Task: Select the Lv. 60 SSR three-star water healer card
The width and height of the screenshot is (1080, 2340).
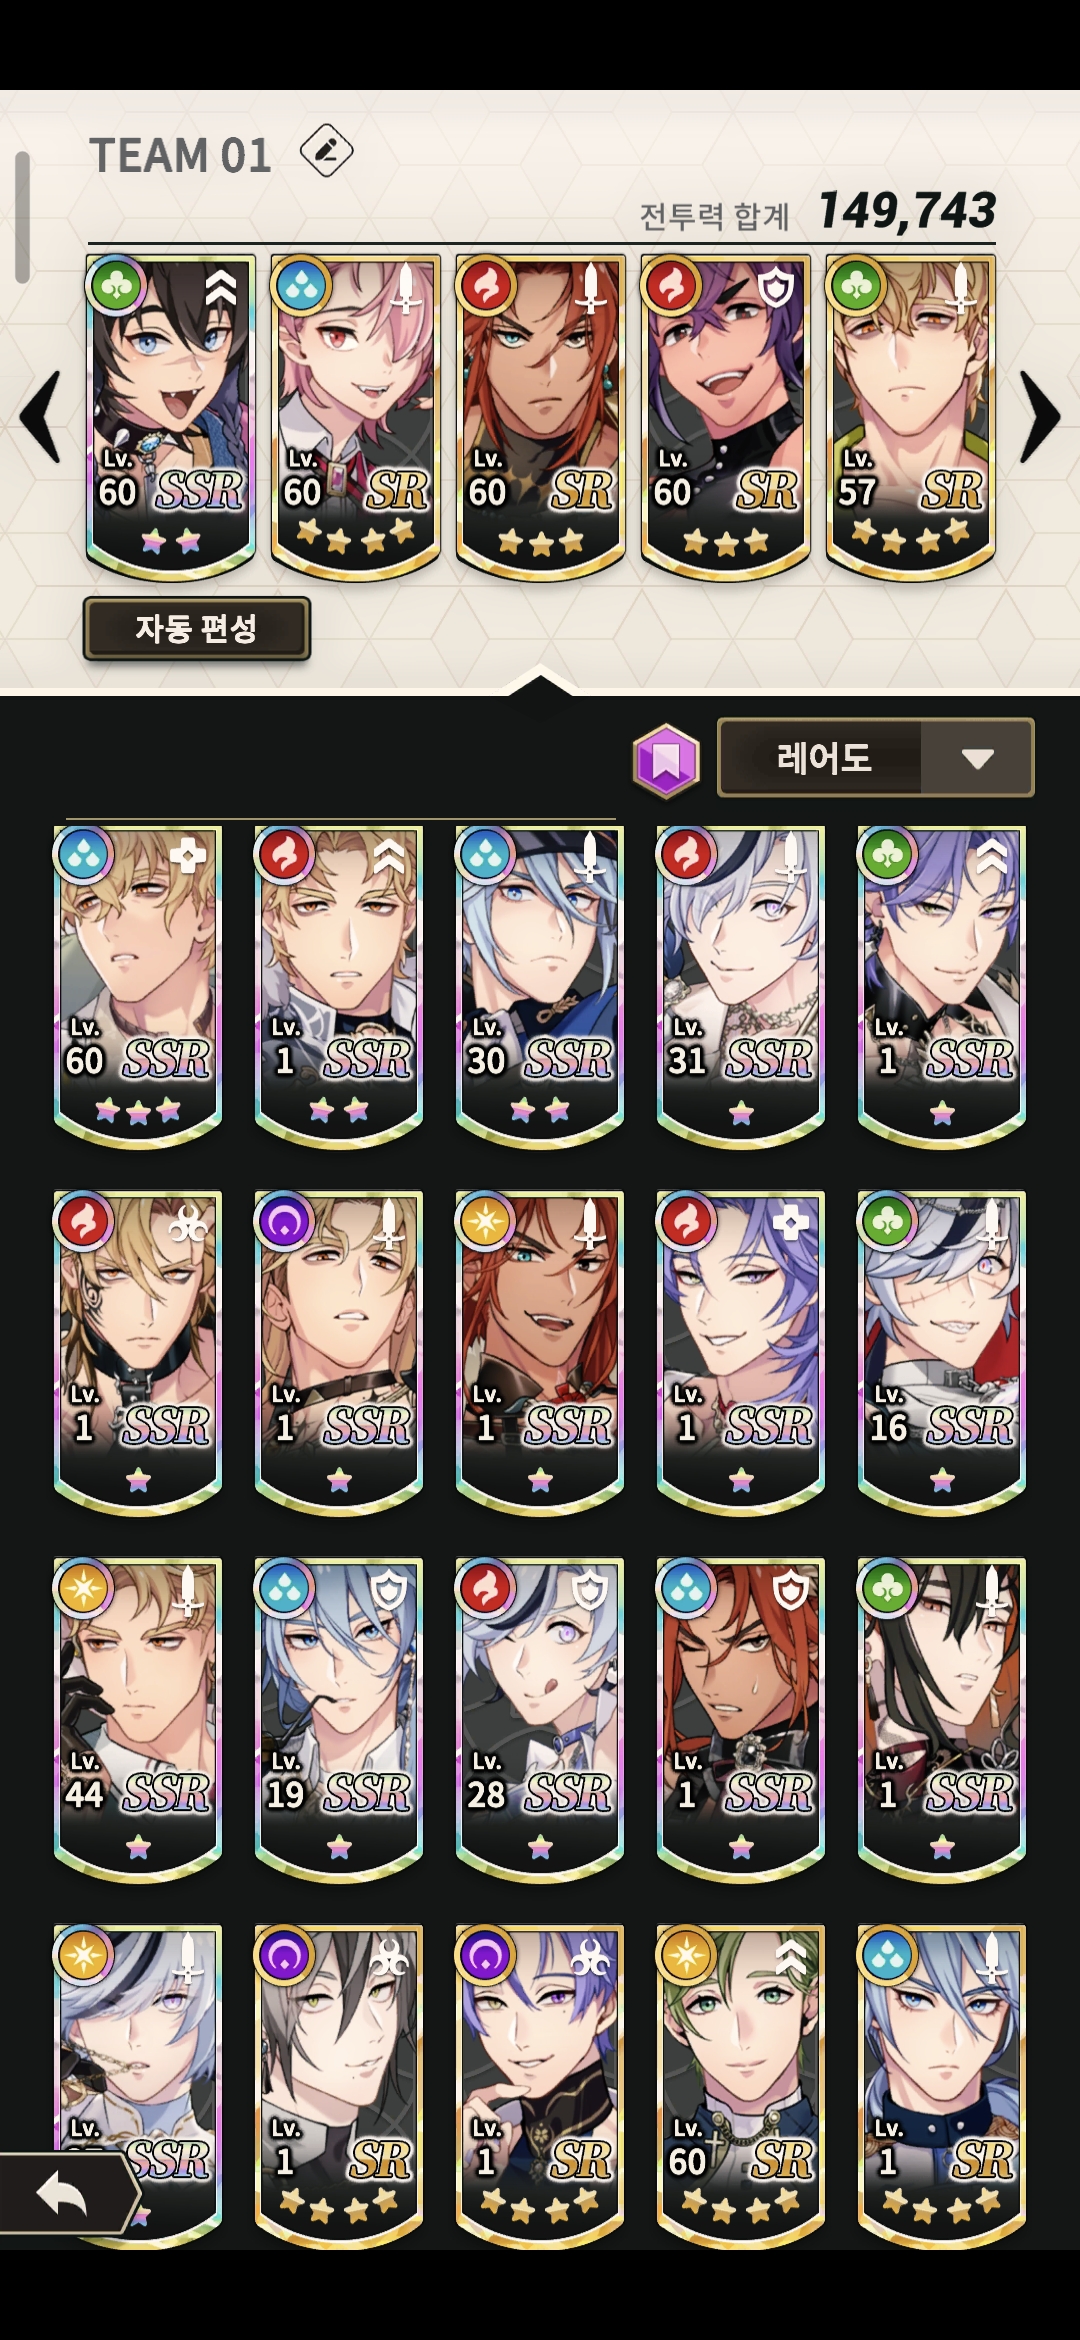Action: pos(138,986)
